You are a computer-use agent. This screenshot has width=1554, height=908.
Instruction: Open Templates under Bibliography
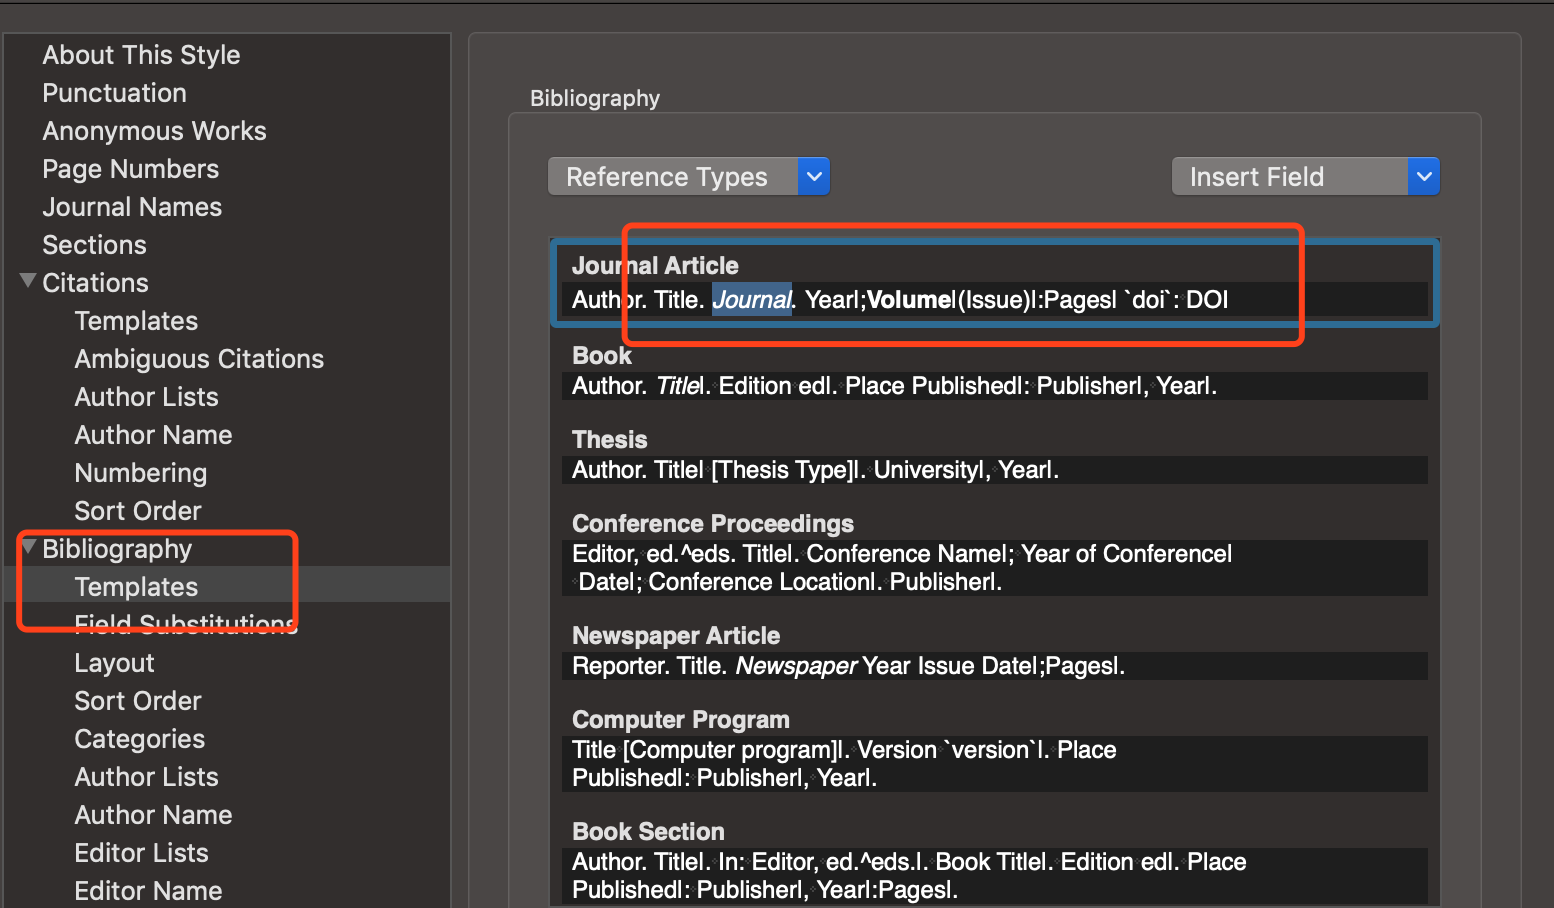136,587
